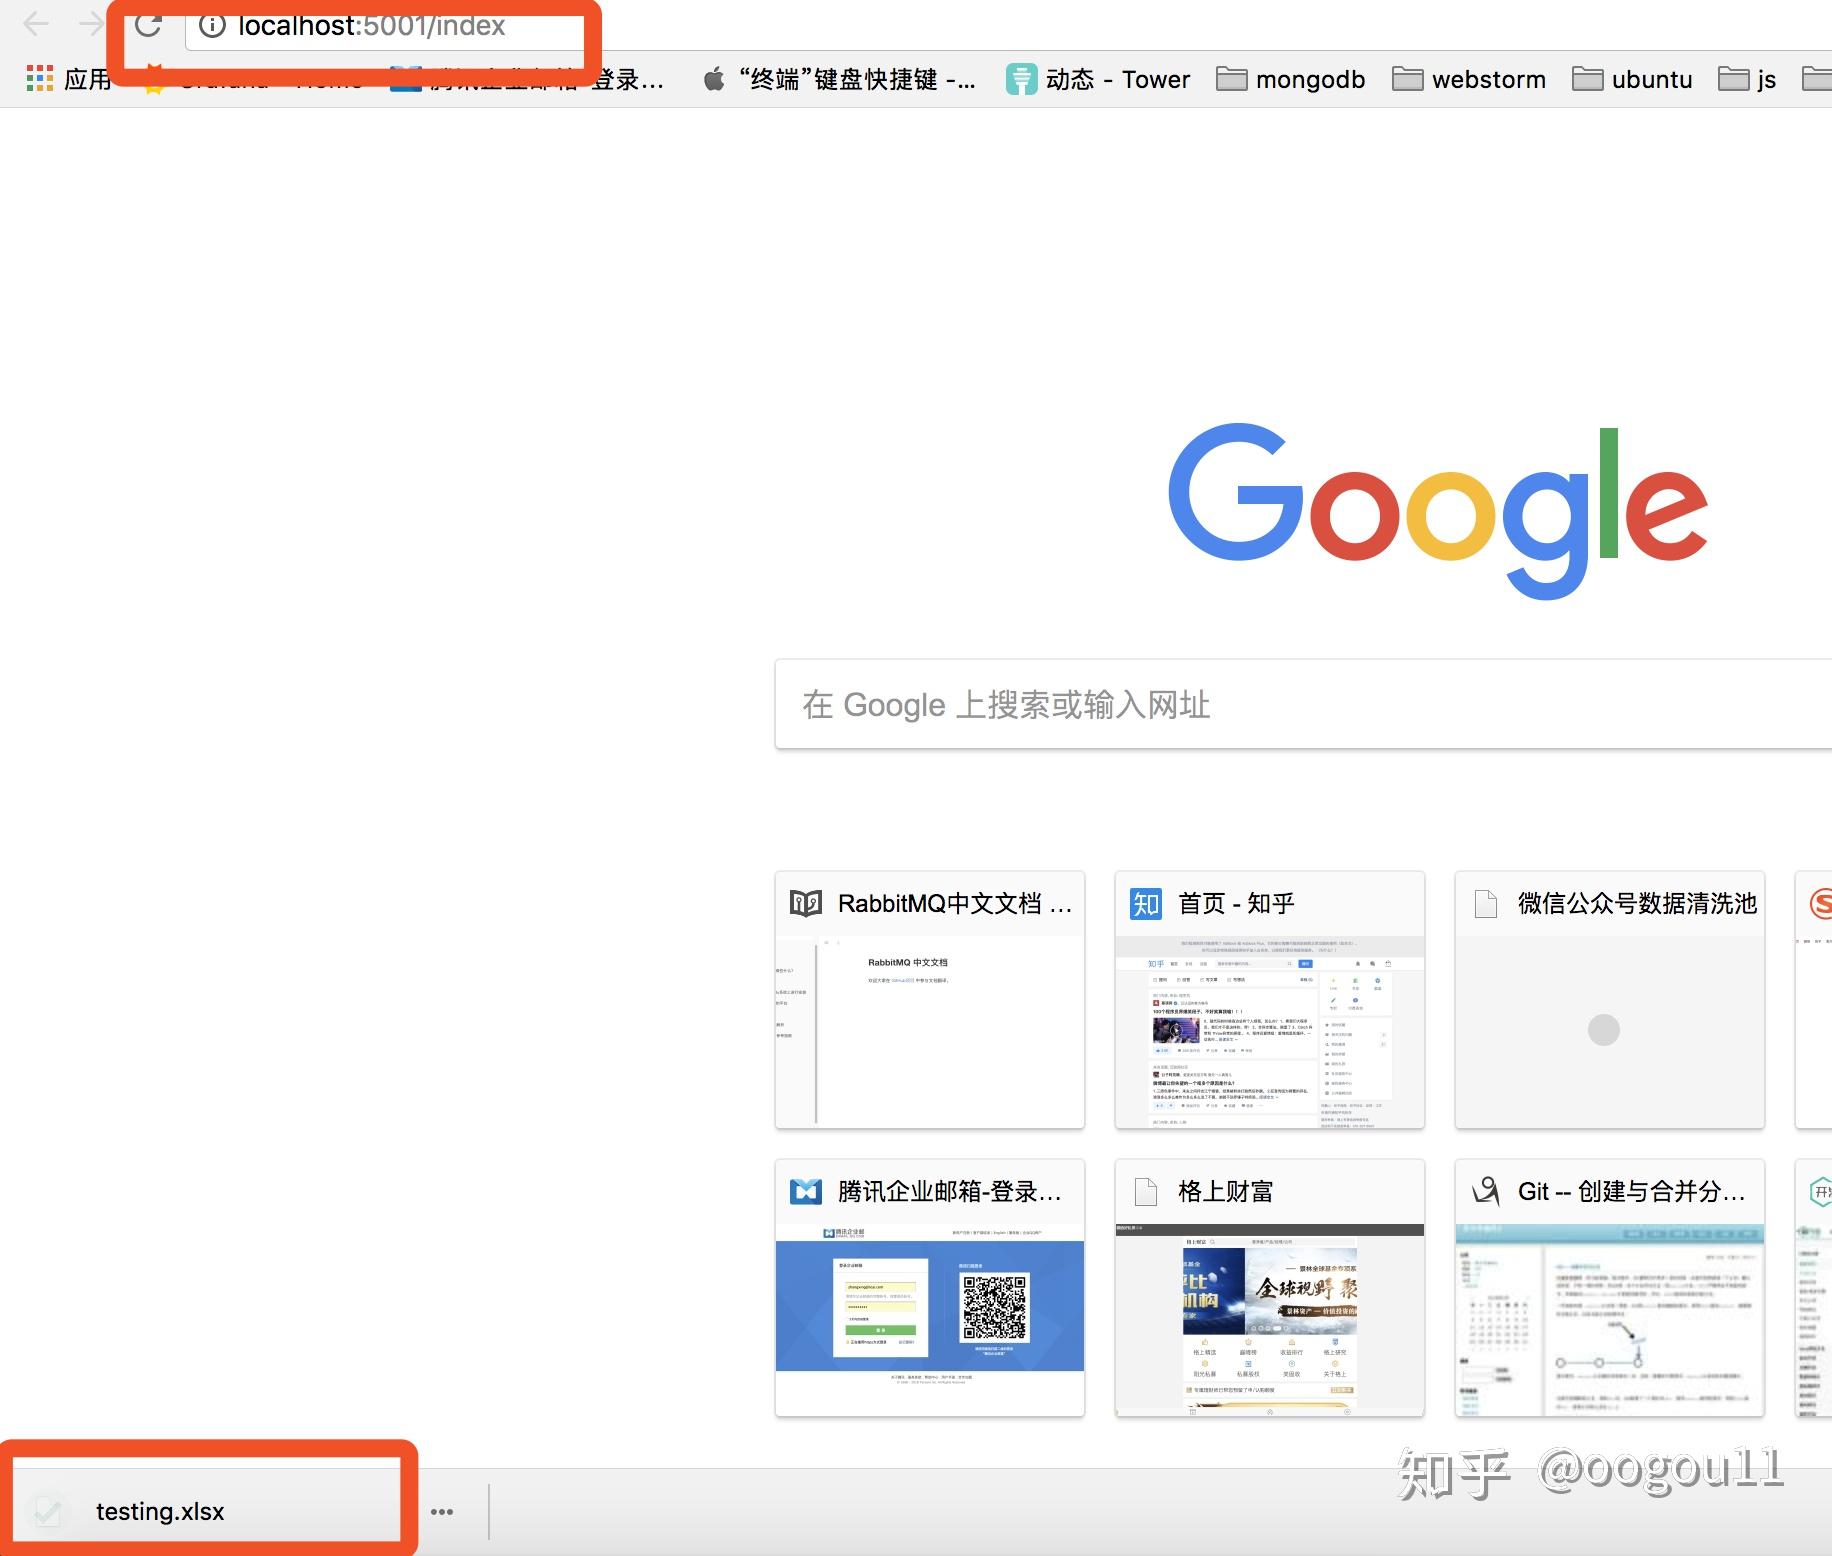Open the 终端键盘快捷键 bookmark
Viewport: 1832px width, 1556px height.
tap(838, 79)
